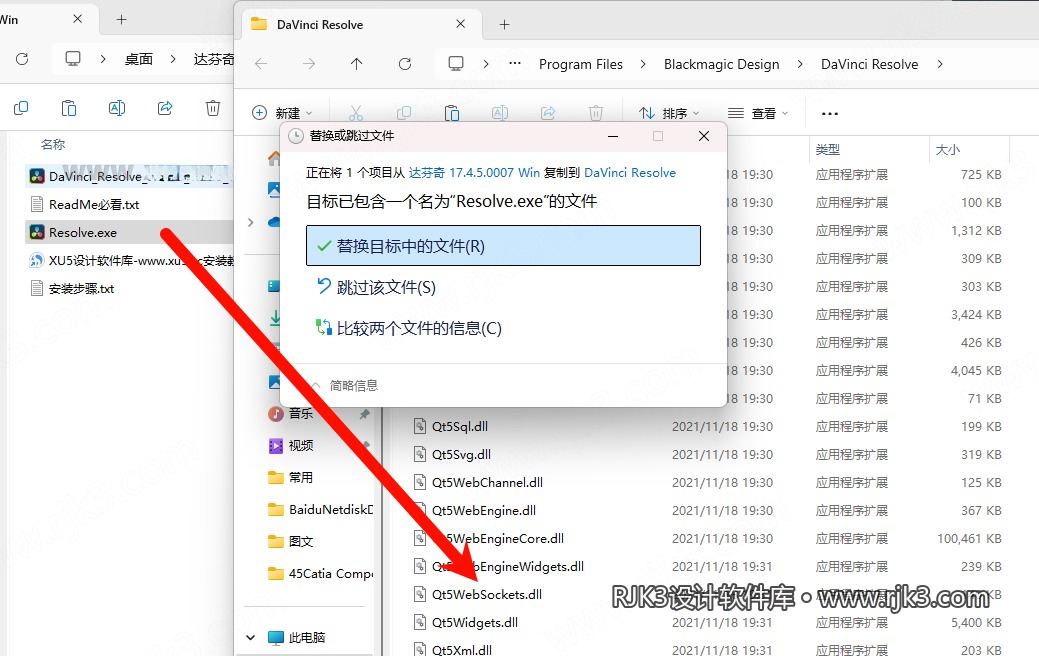Open the See more three-dots toolbar menu
The height and width of the screenshot is (656, 1039).
click(830, 113)
